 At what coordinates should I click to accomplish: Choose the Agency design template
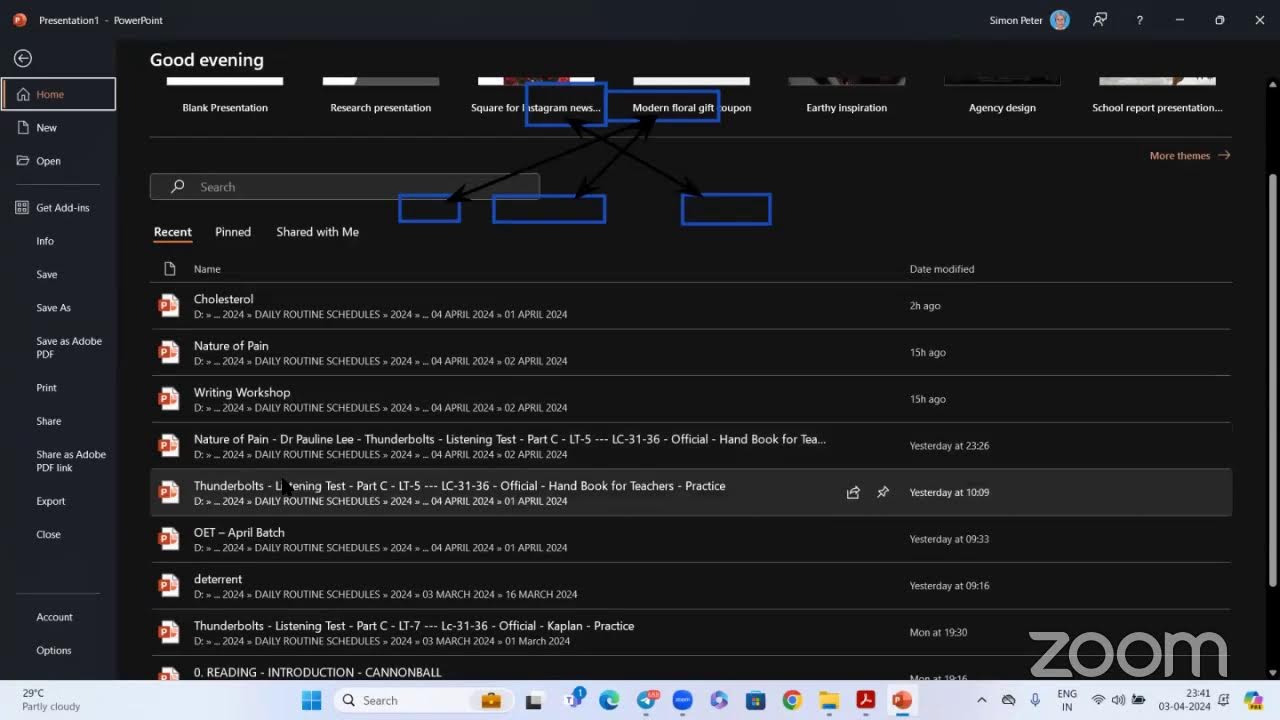tap(1002, 97)
